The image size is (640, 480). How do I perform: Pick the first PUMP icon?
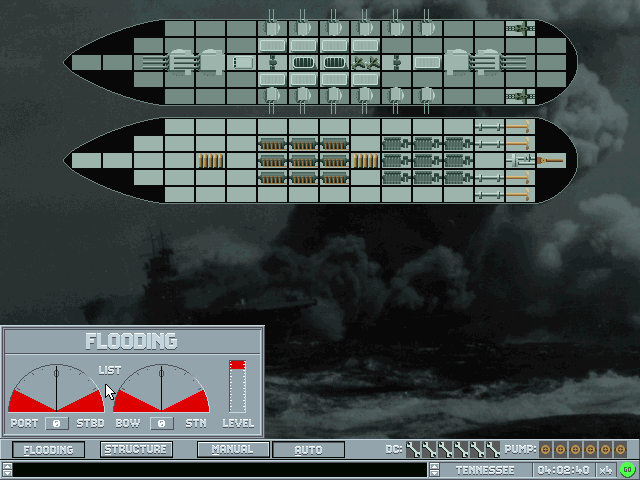(545, 449)
